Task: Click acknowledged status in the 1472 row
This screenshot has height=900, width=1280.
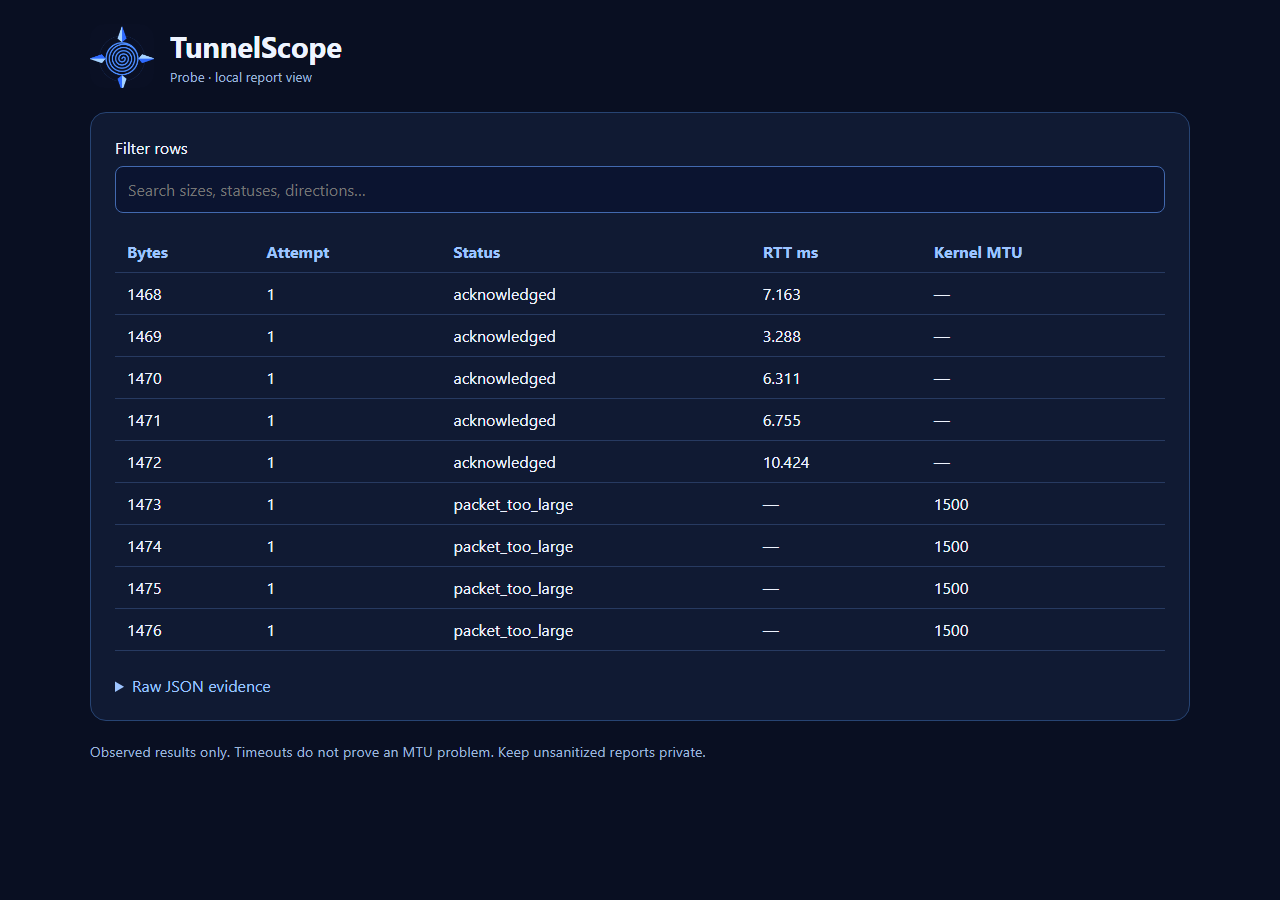Action: tap(504, 463)
